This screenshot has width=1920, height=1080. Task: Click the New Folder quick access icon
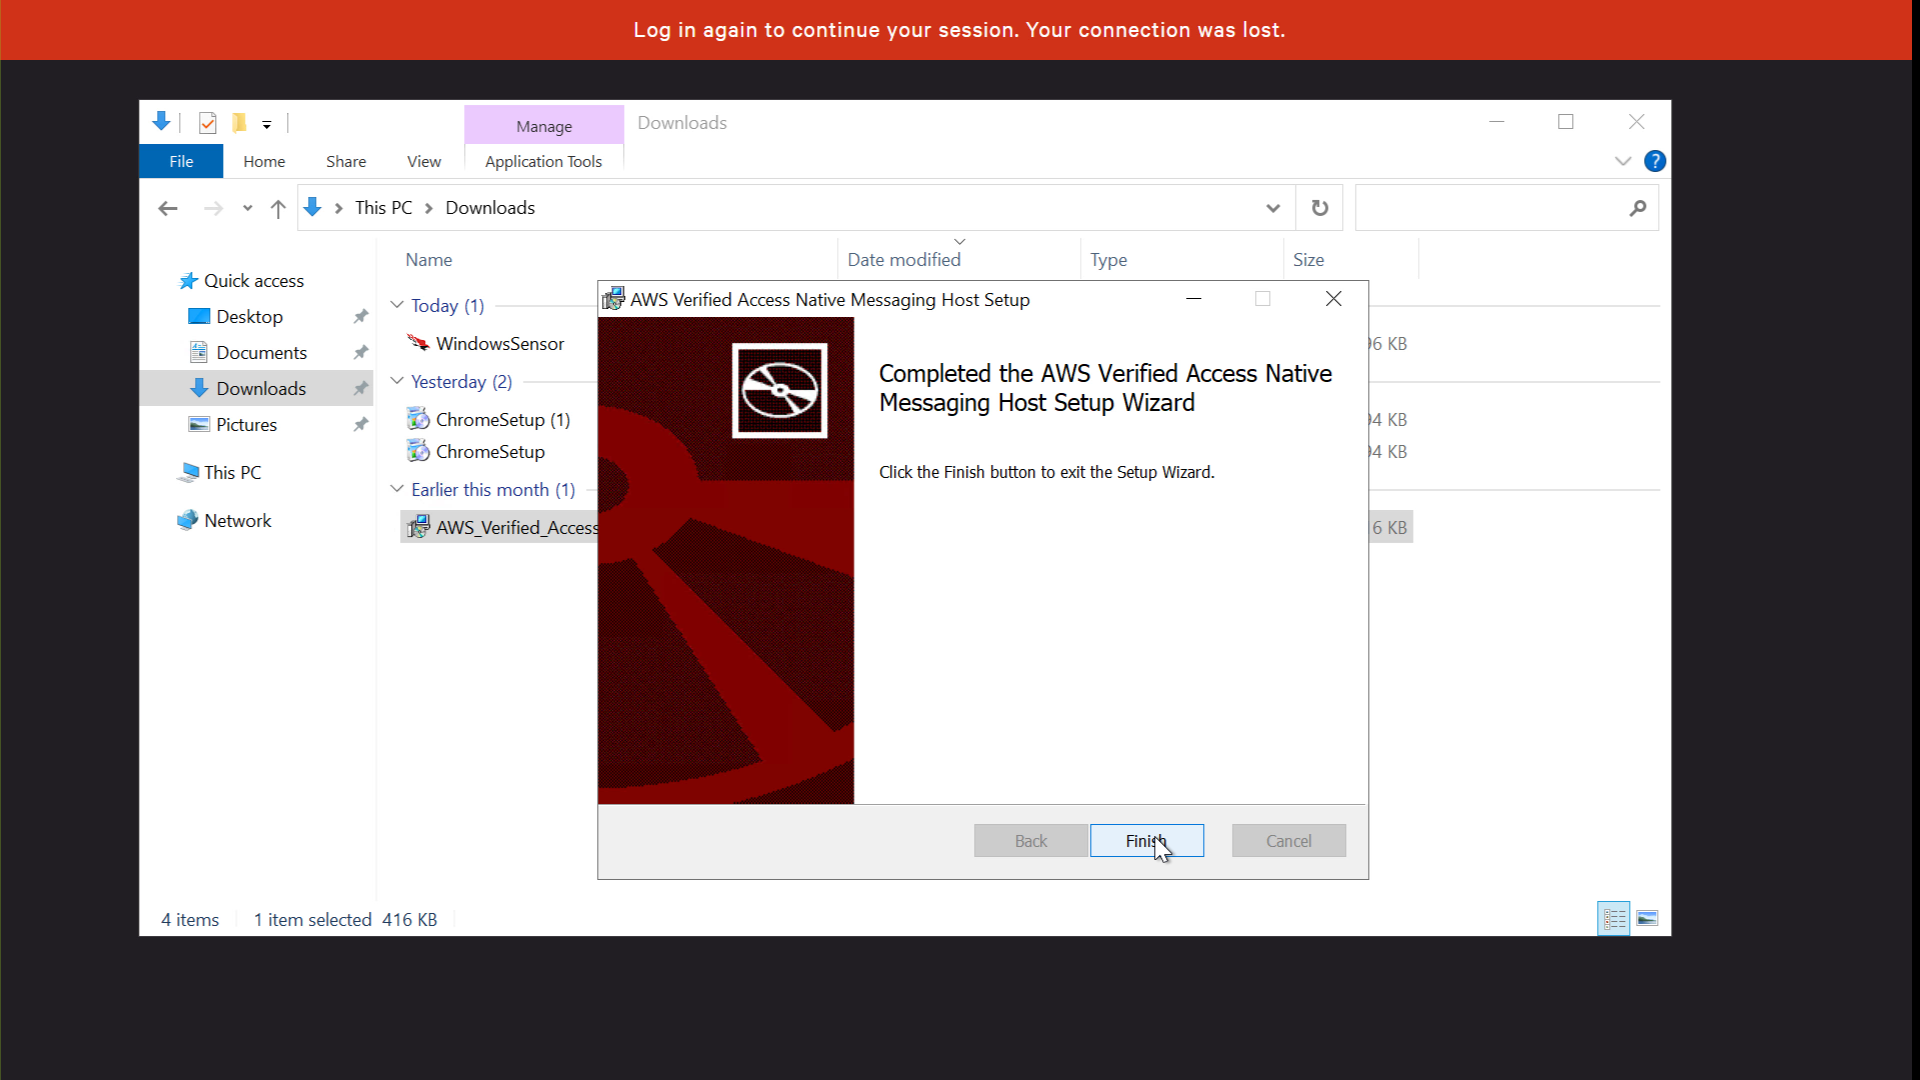(x=239, y=123)
